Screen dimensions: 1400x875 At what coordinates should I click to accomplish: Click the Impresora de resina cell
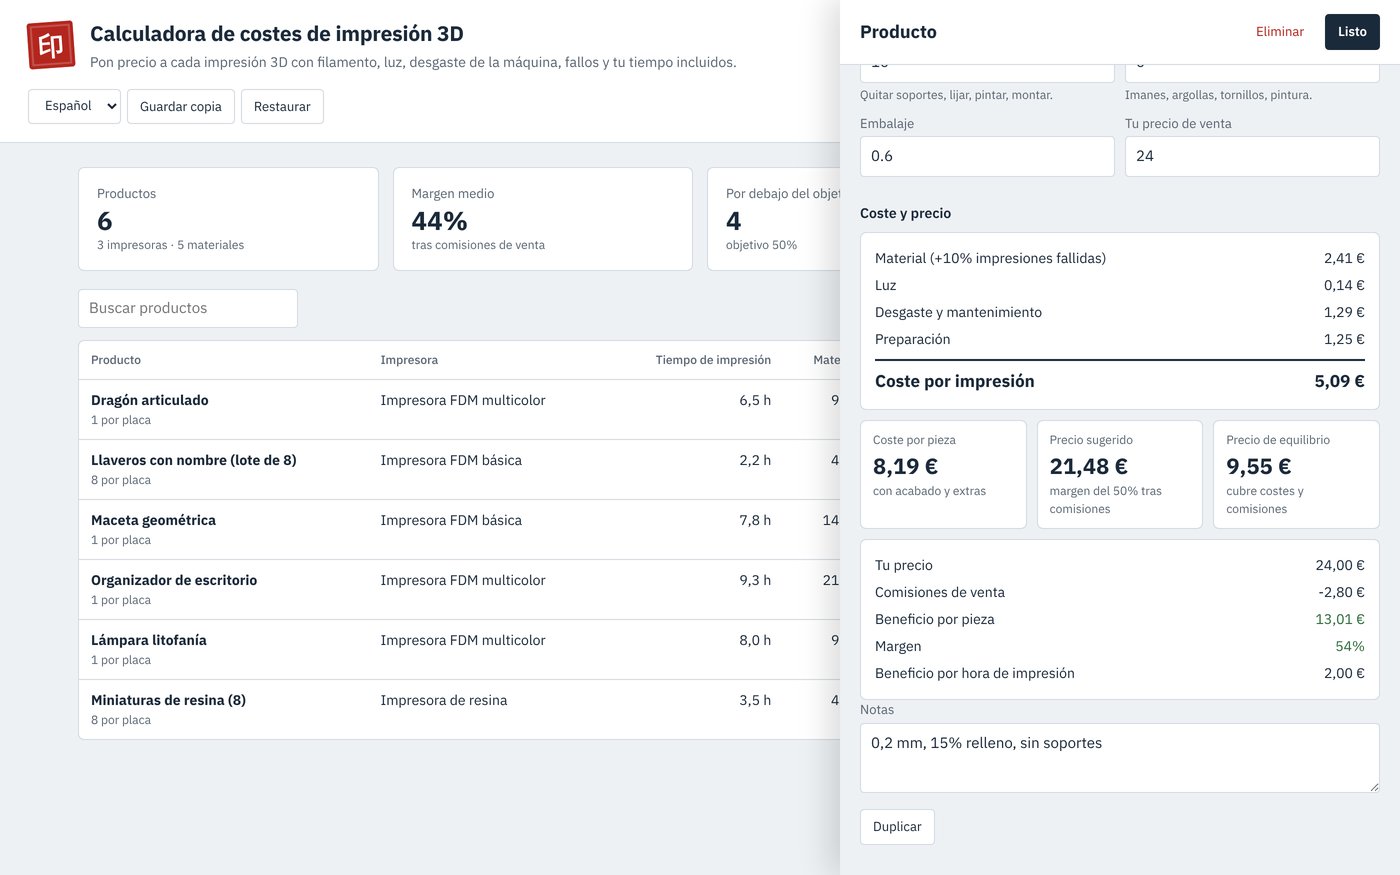[x=443, y=700]
